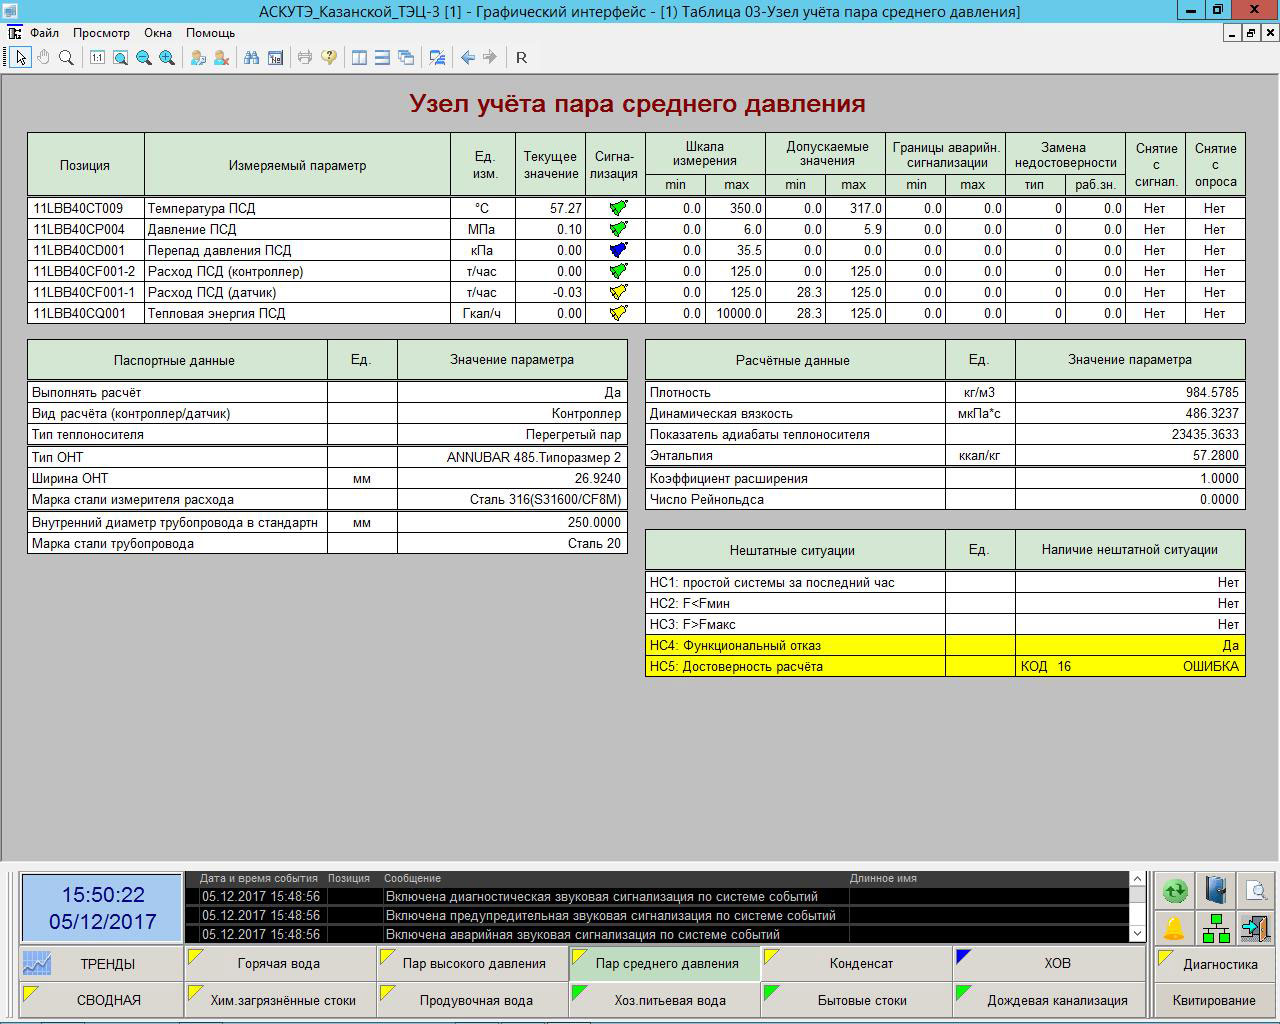
Task: Click the blue door icon
Action: point(1215,890)
